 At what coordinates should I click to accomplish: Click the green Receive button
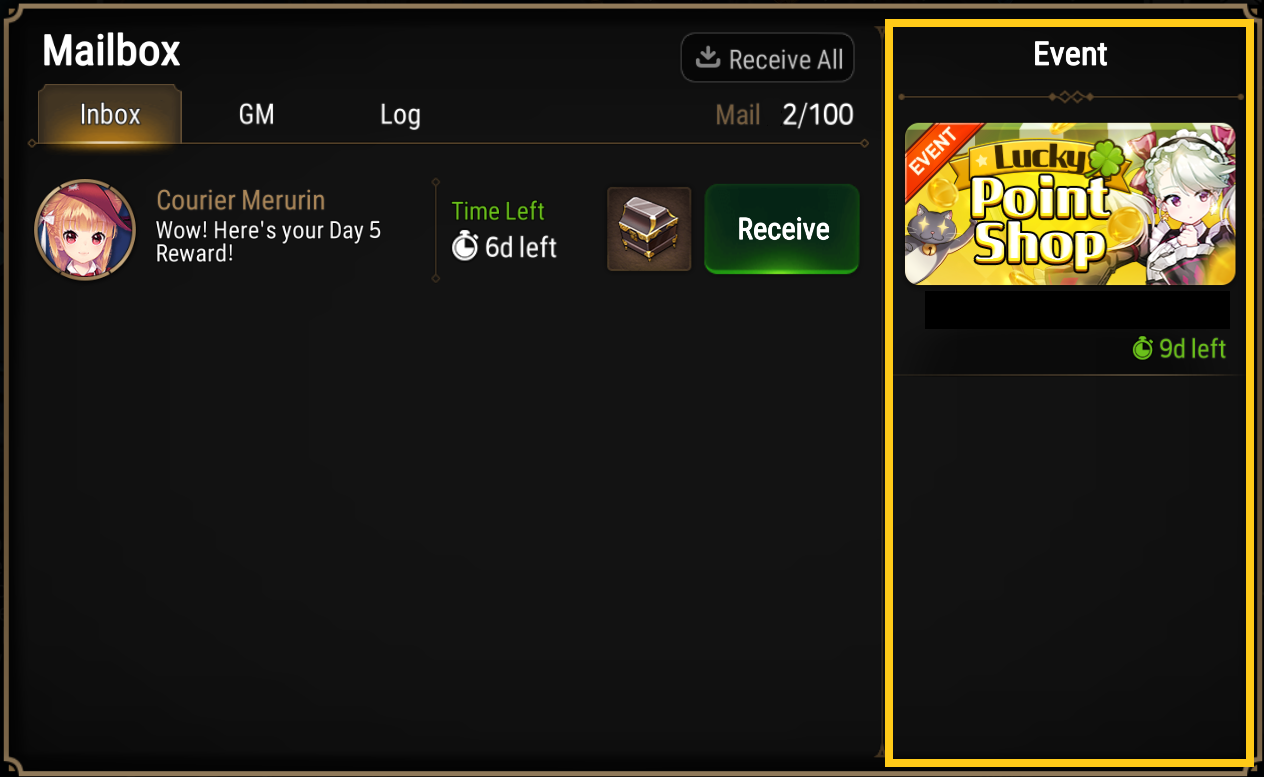pyautogui.click(x=782, y=229)
